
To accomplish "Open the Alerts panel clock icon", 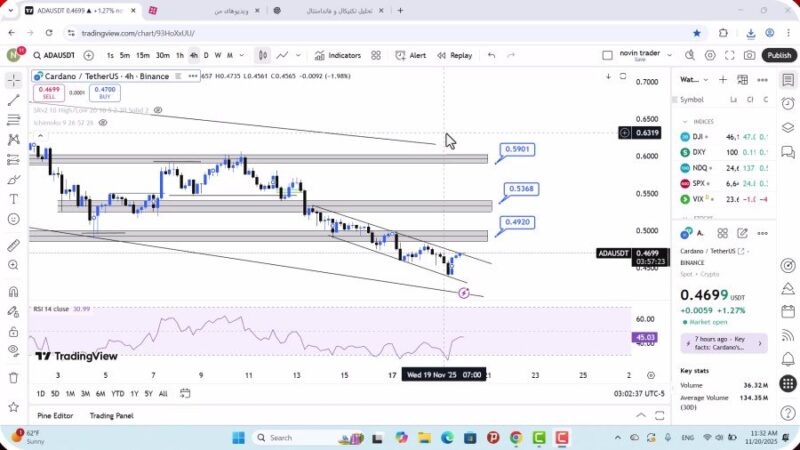I will [x=788, y=101].
